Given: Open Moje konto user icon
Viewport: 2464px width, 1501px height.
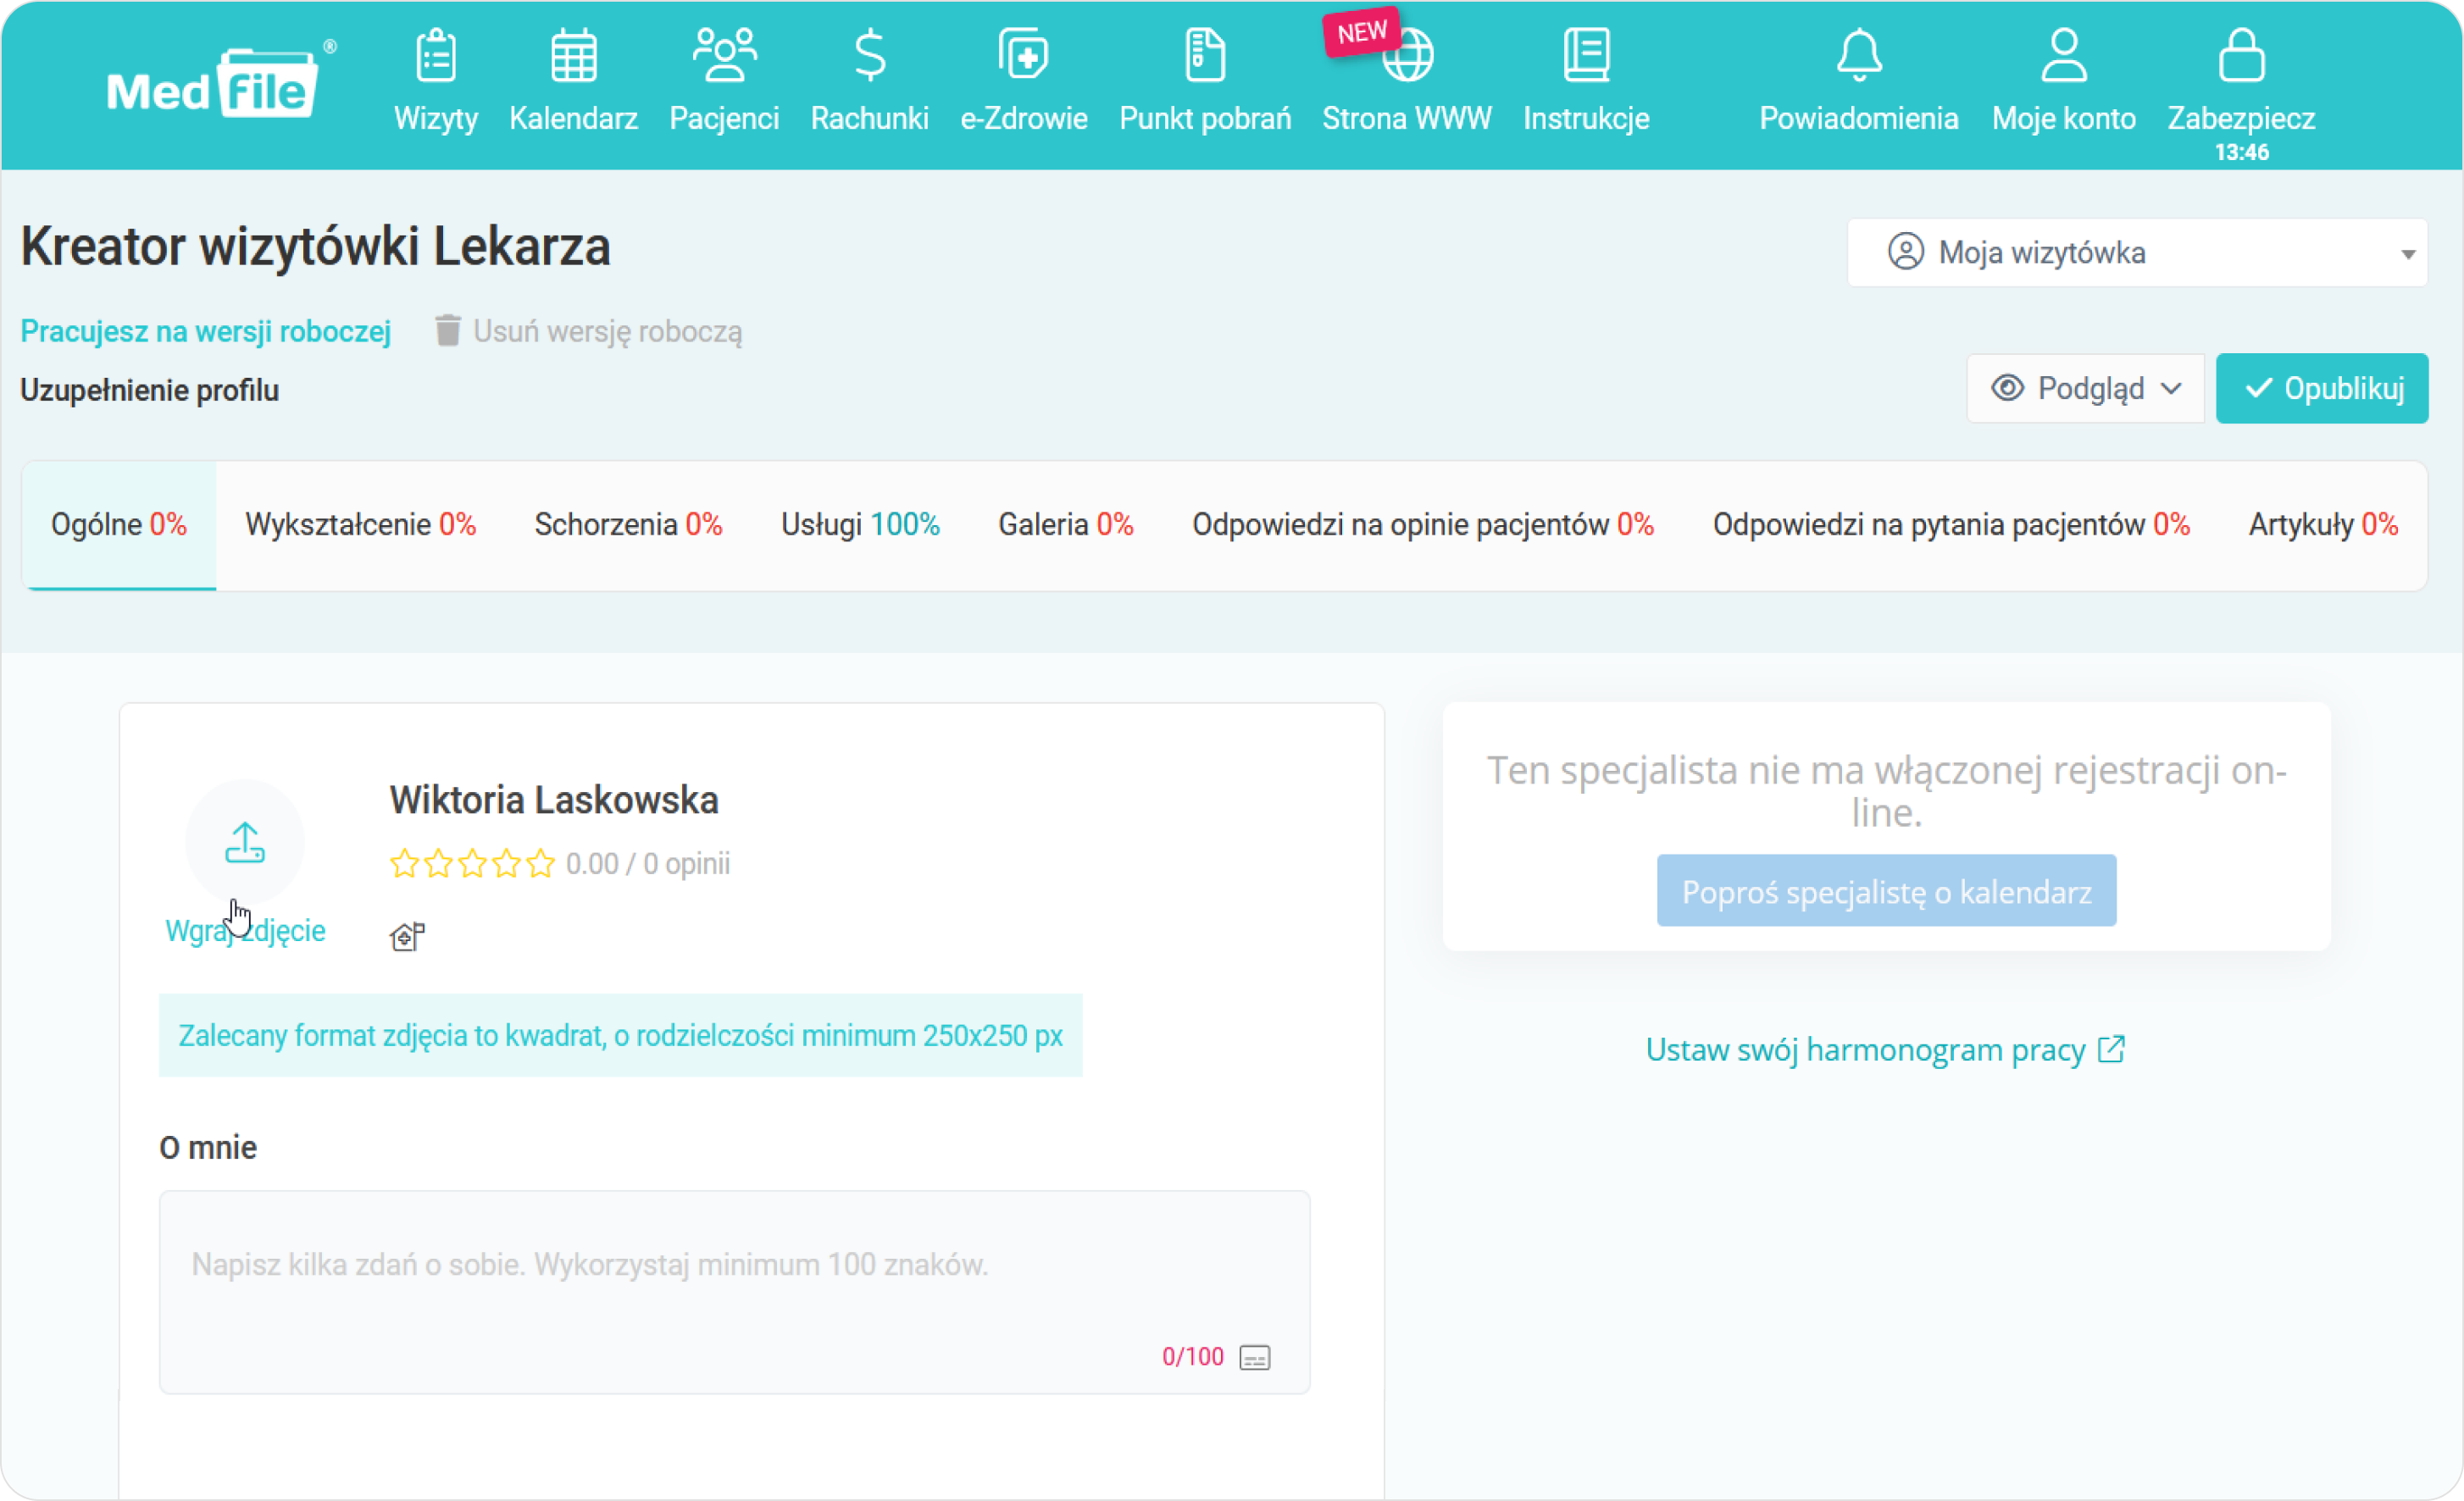Looking at the screenshot, I should pyautogui.click(x=2064, y=55).
